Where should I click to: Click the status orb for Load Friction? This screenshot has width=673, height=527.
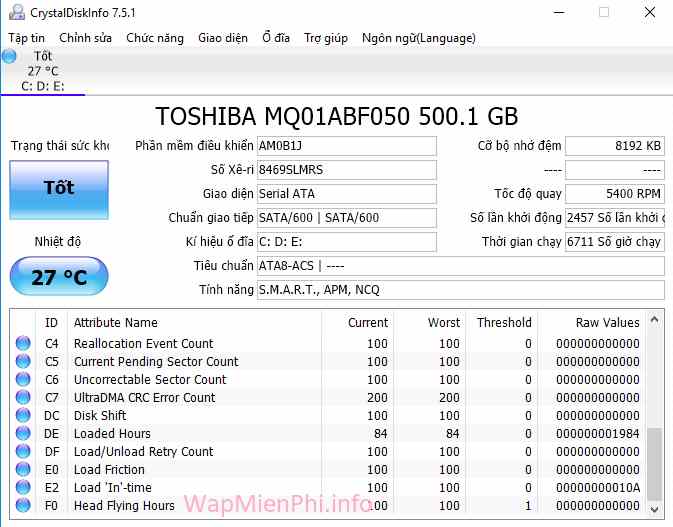pyautogui.click(x=23, y=469)
